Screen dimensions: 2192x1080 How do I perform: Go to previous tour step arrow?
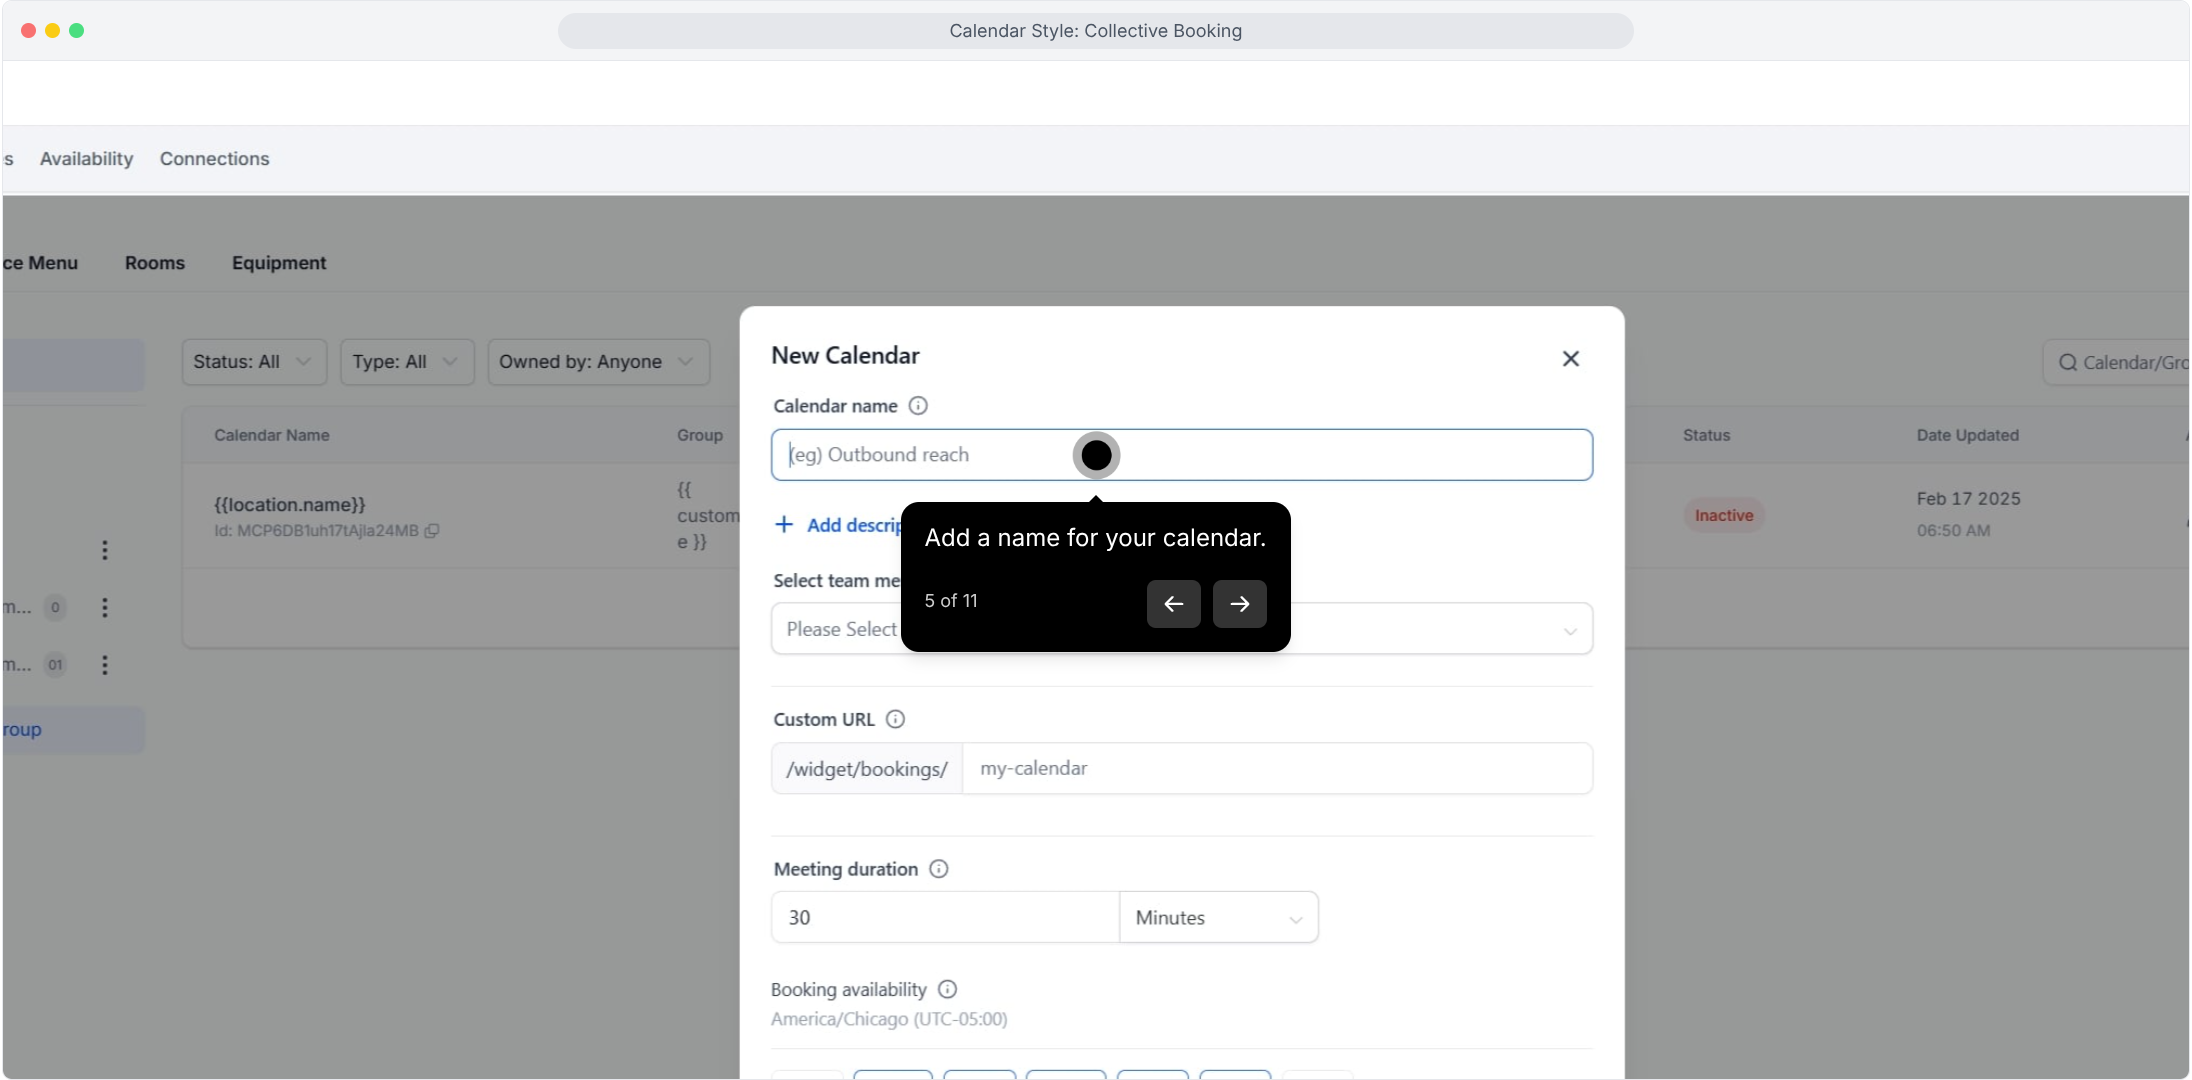point(1173,604)
